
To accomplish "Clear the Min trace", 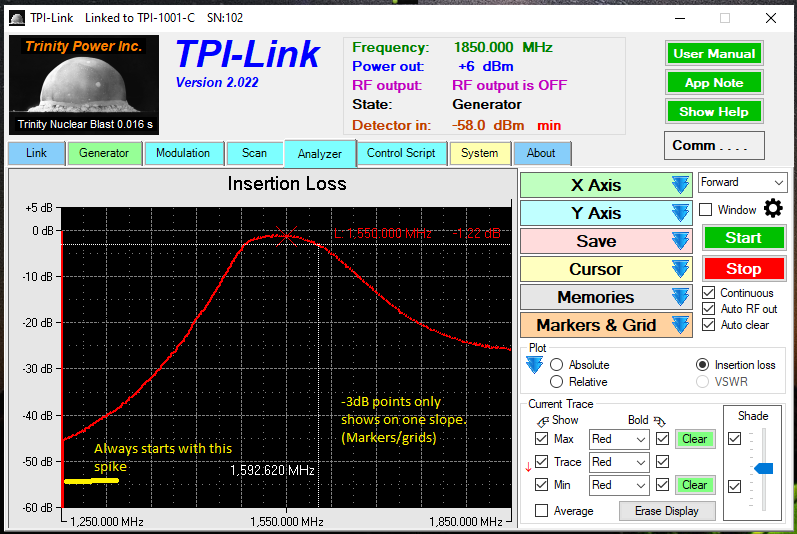I will click(695, 485).
